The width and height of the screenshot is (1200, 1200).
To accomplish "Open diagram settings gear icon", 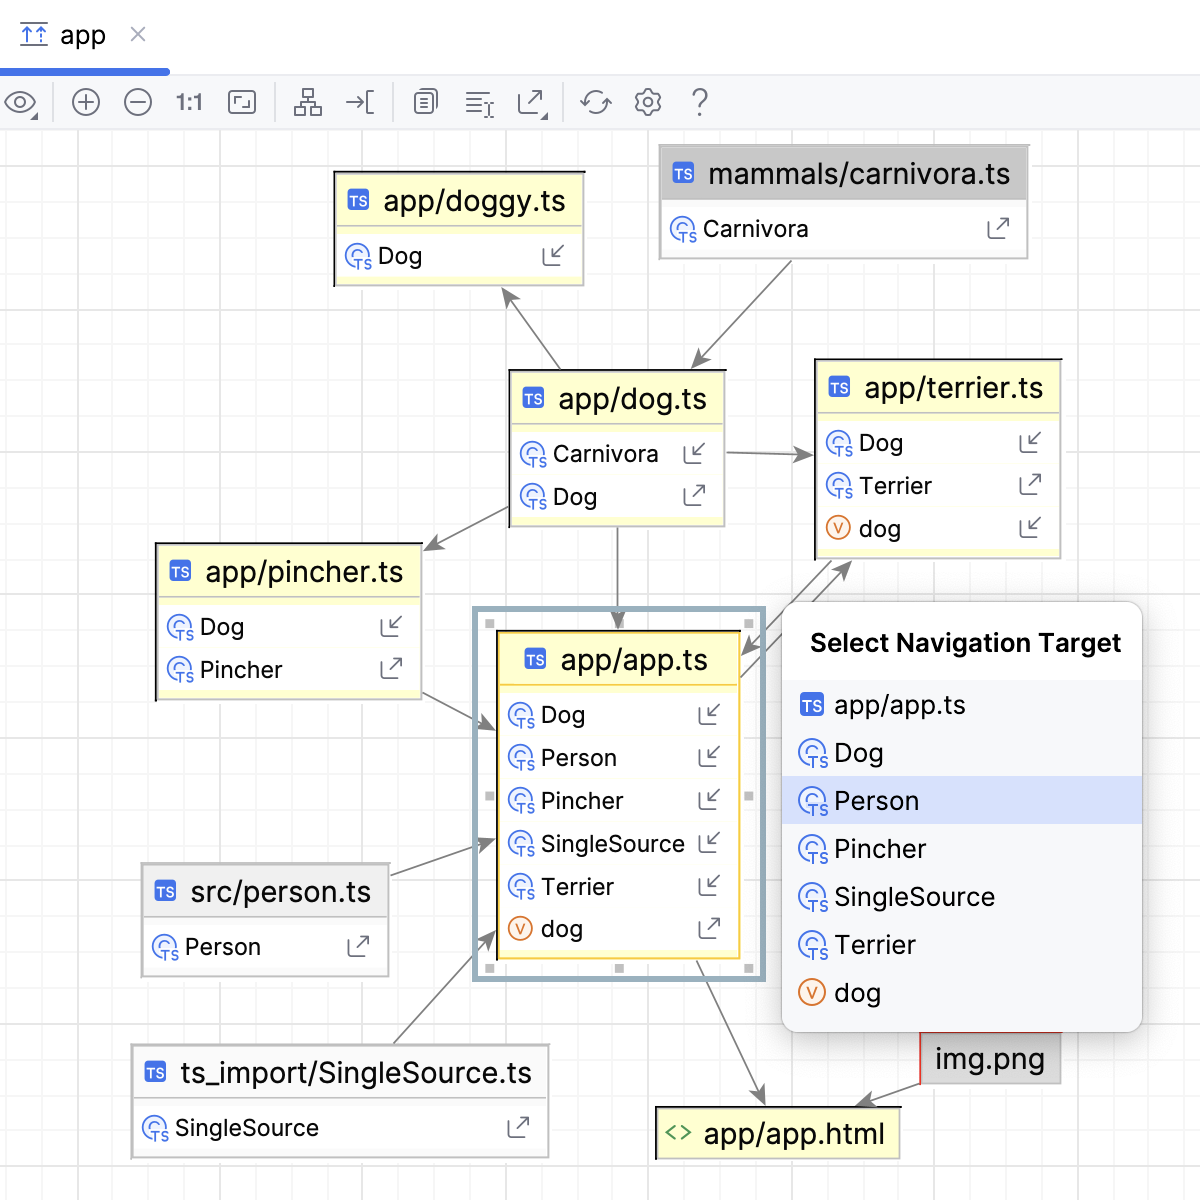I will [648, 102].
